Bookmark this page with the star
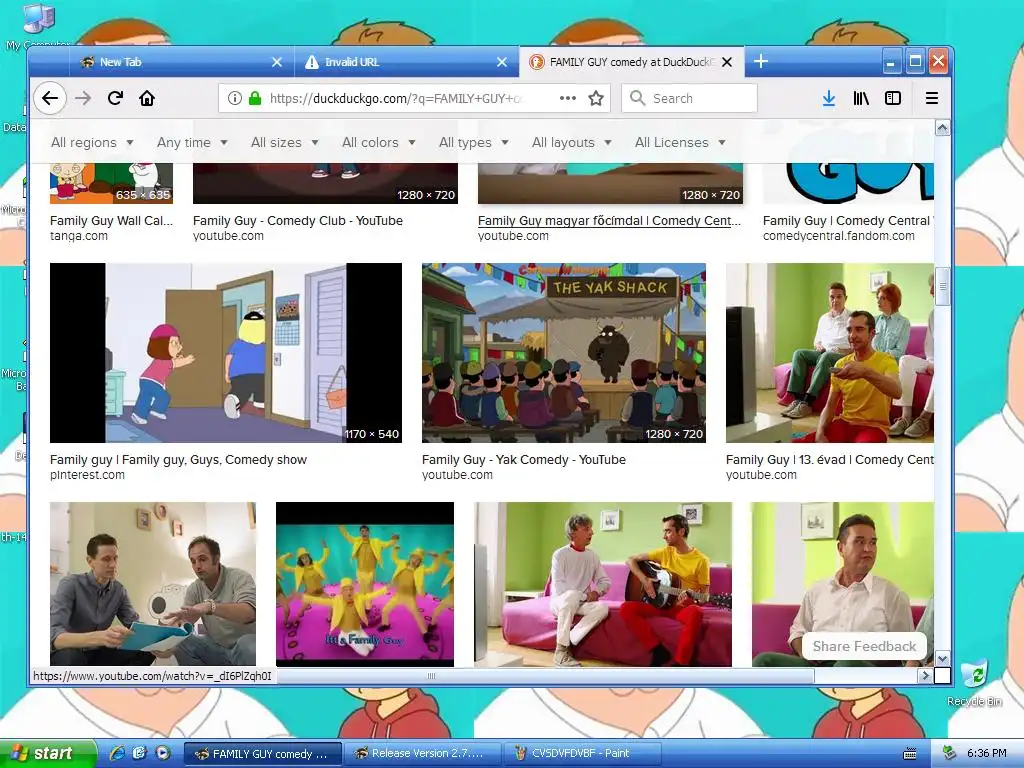The height and width of the screenshot is (768, 1024). 596,99
